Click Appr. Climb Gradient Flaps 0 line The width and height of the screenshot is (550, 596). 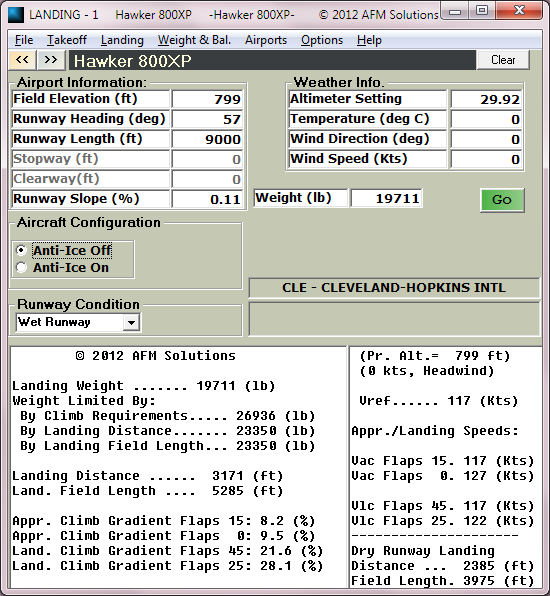tap(163, 536)
